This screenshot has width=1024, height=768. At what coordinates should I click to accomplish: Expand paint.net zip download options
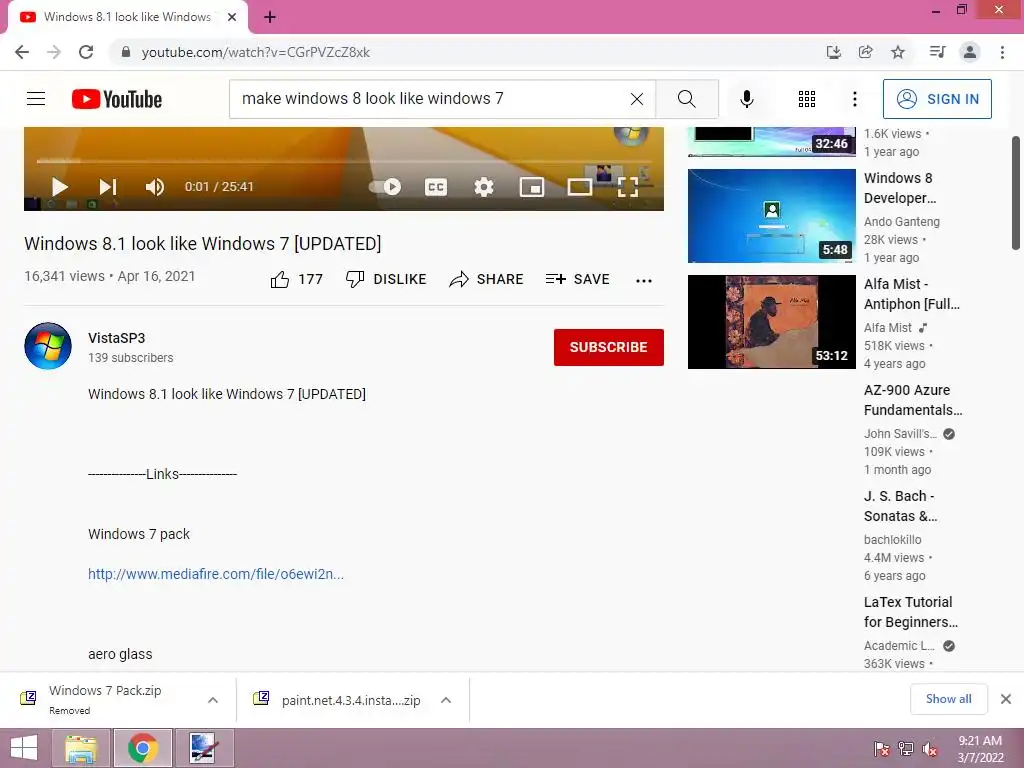(x=446, y=700)
